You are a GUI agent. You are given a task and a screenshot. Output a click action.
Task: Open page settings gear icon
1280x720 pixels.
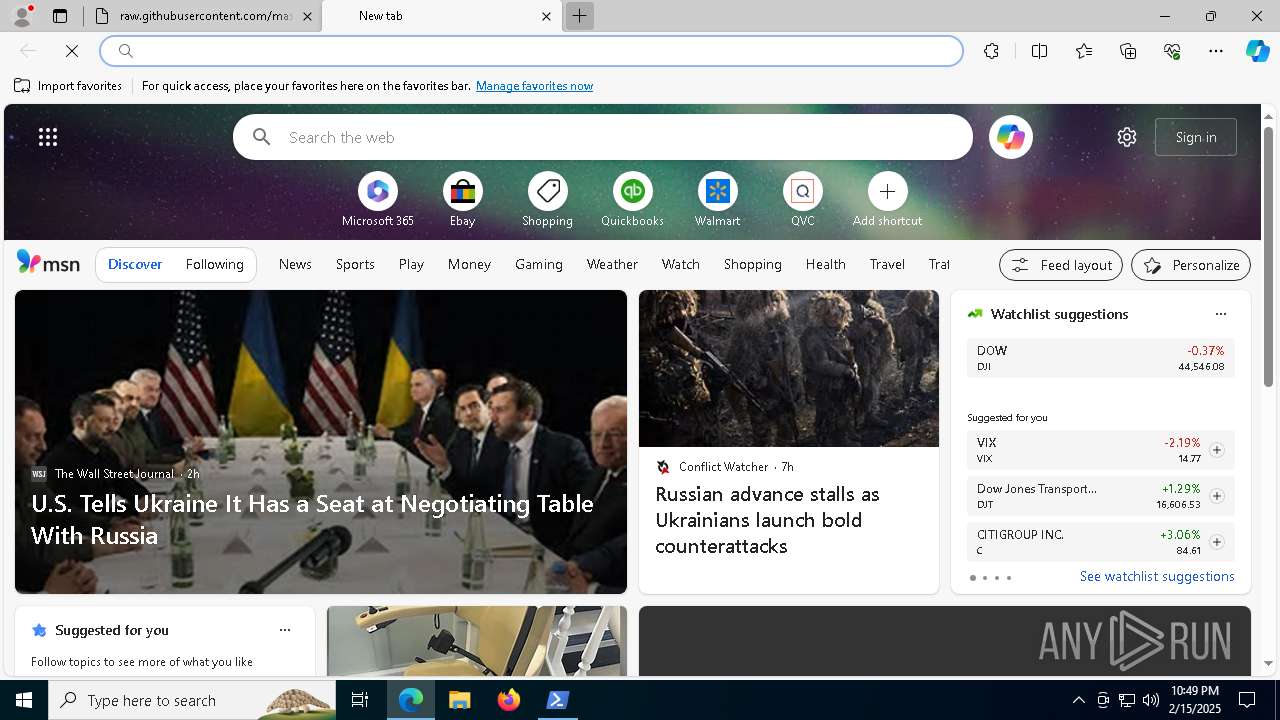[x=1127, y=137]
